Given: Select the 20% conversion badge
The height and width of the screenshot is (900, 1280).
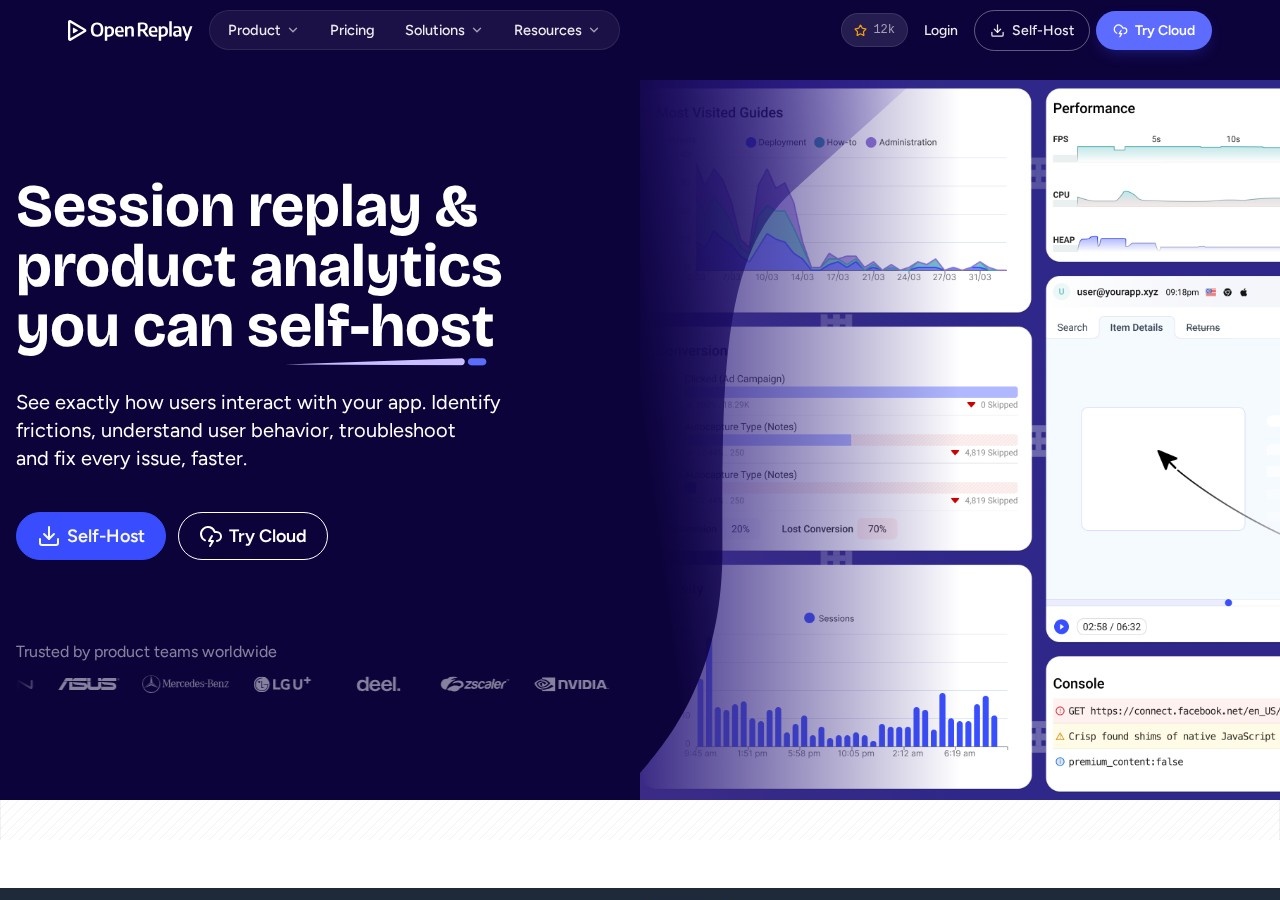Looking at the screenshot, I should pos(740,529).
